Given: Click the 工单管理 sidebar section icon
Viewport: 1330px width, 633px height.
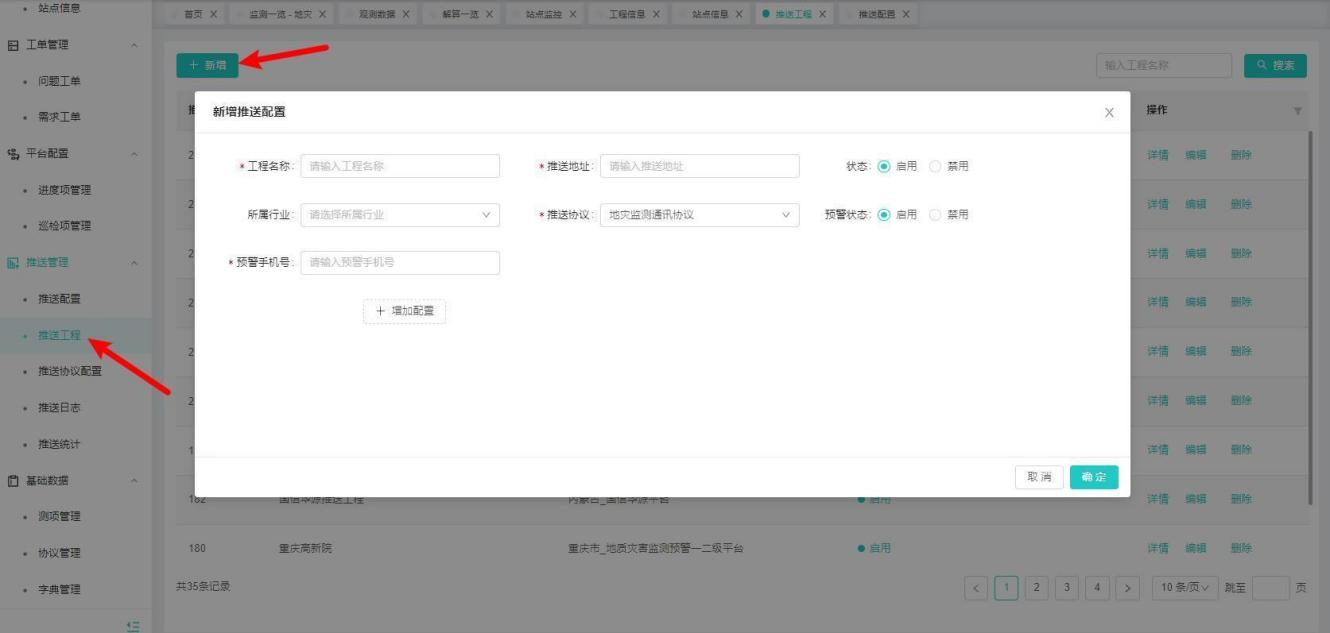Looking at the screenshot, I should [x=13, y=45].
